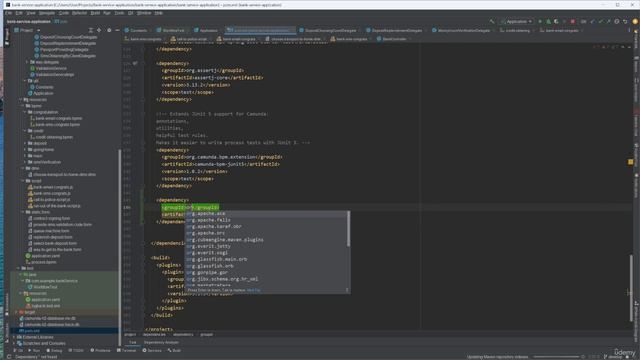Open the File menu

(9, 13)
